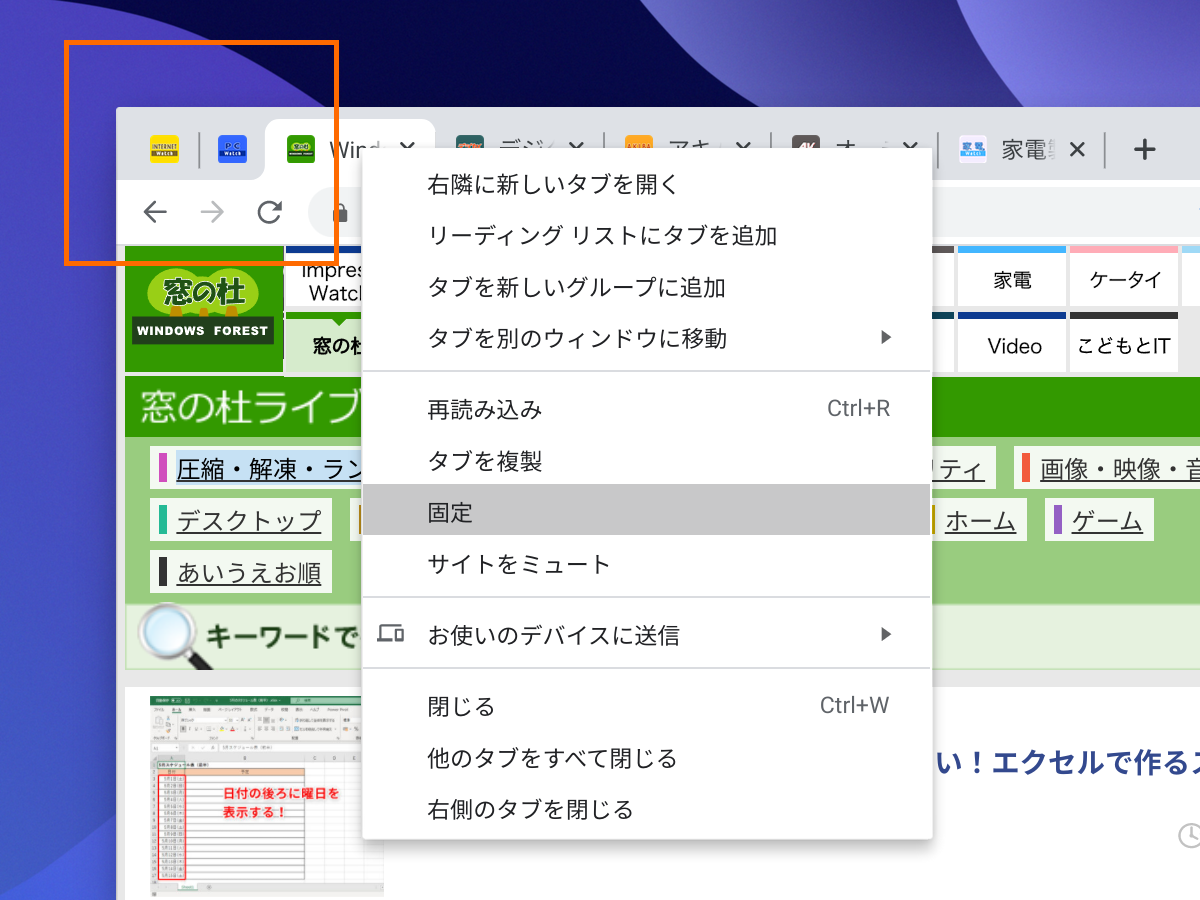Click the 家電Watch tab favicon

972,148
